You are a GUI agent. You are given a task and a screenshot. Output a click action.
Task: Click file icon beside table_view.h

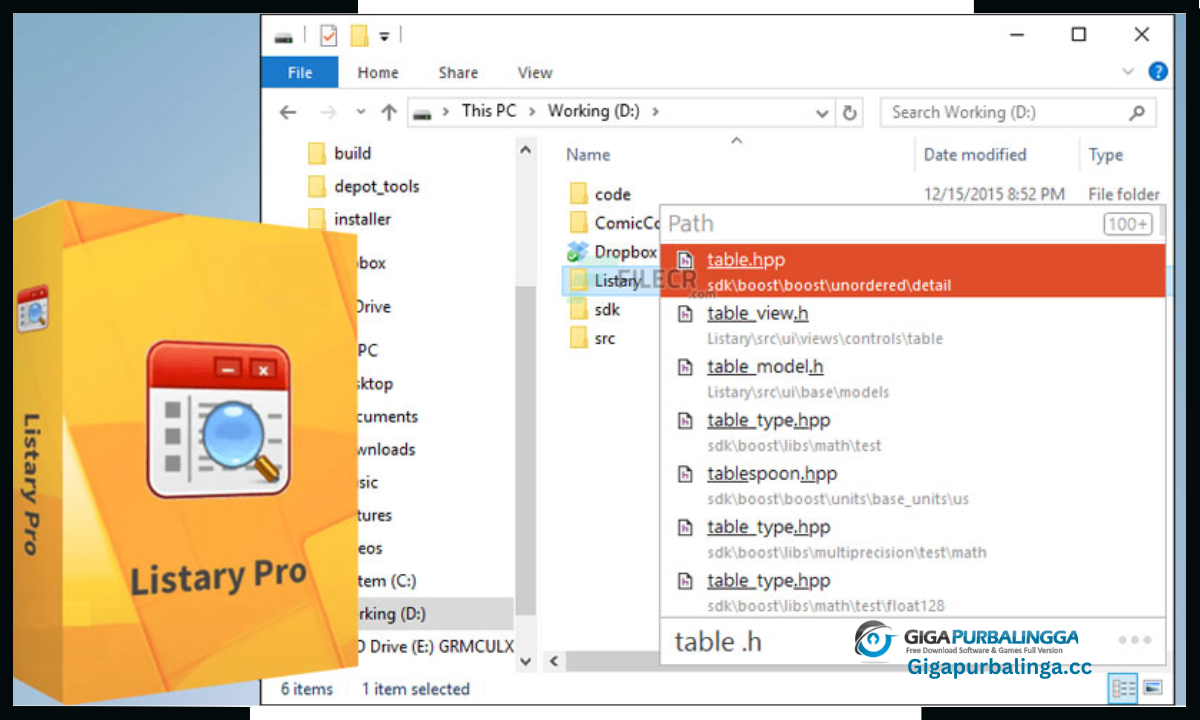(685, 314)
